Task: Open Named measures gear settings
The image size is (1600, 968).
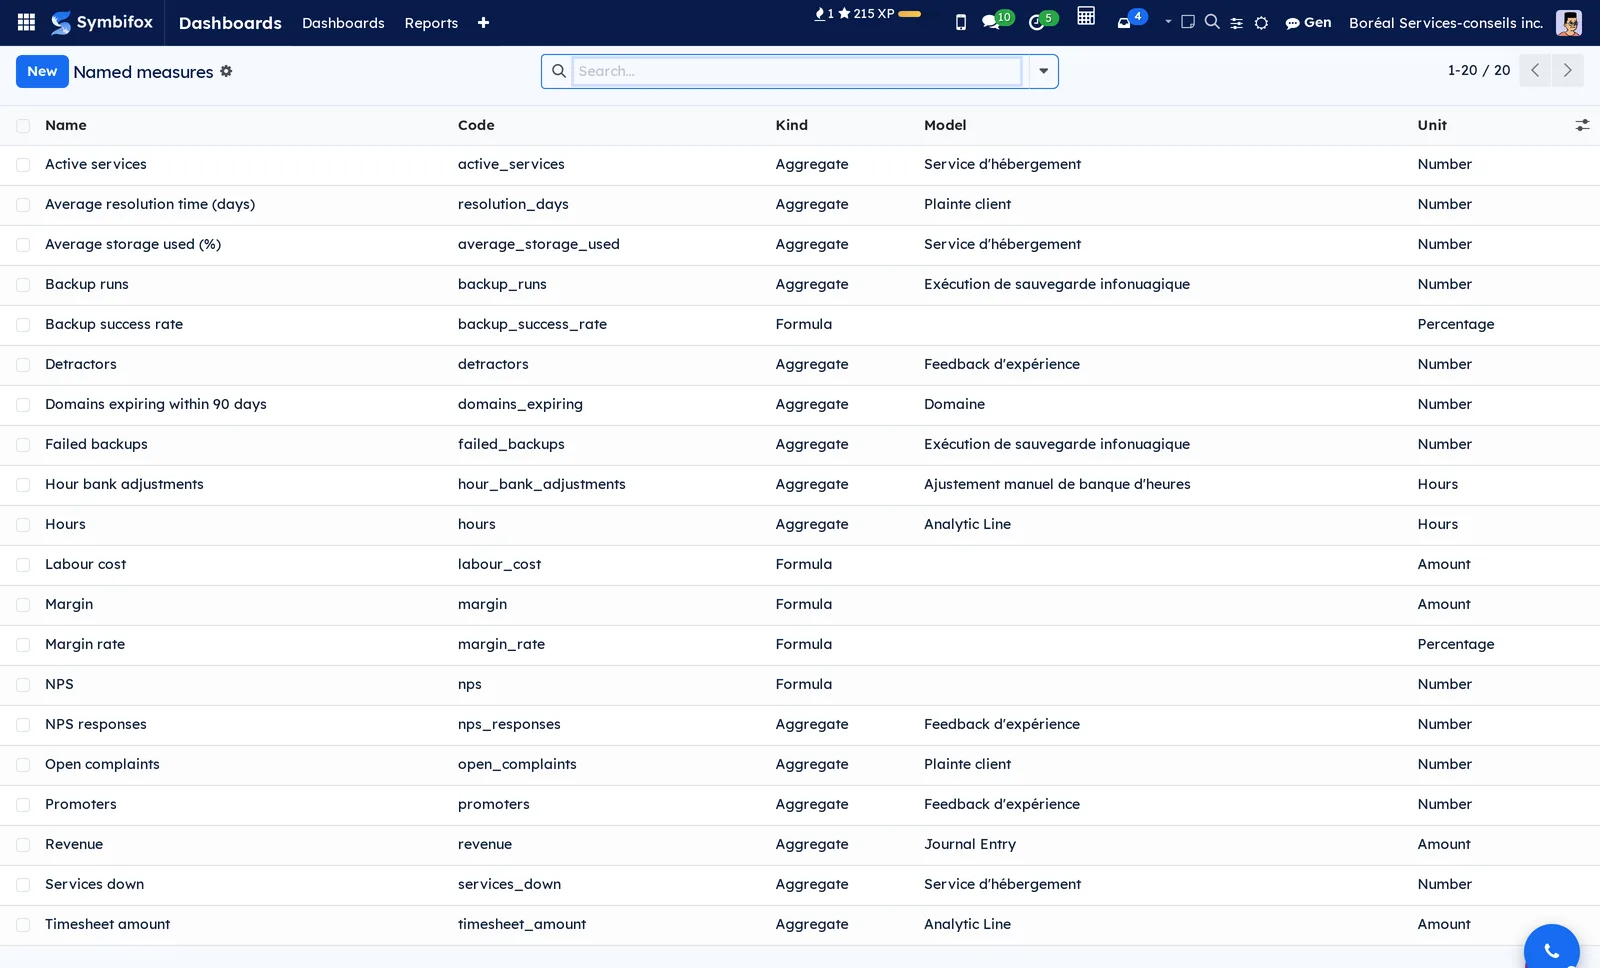Action: click(x=226, y=71)
